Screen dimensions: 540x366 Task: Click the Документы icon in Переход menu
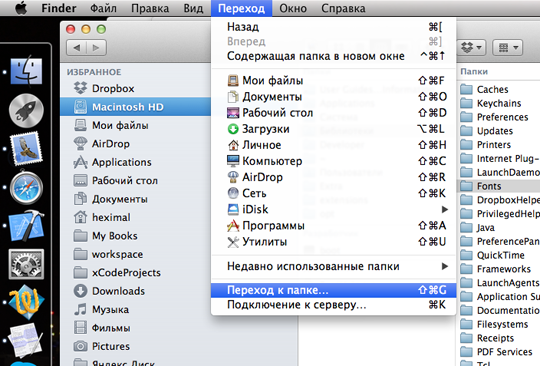233,97
